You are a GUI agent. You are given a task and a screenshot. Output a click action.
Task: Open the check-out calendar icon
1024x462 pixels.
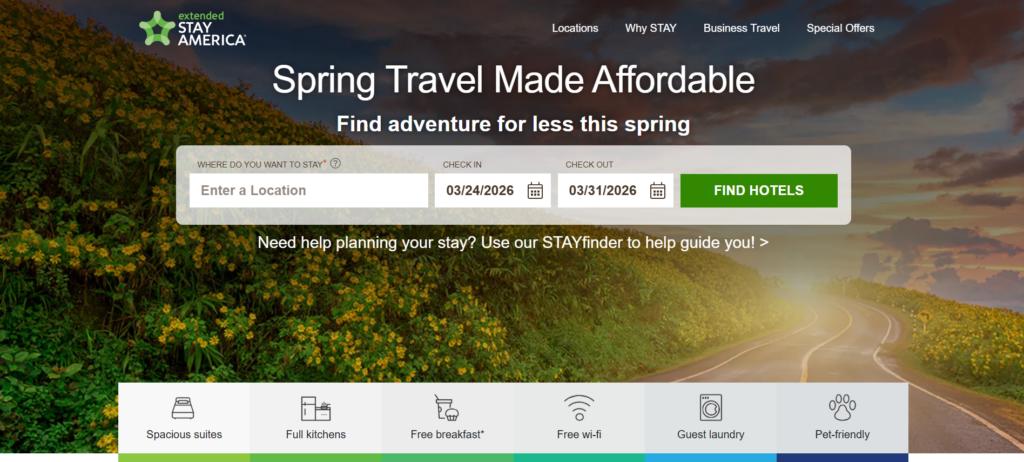click(658, 191)
